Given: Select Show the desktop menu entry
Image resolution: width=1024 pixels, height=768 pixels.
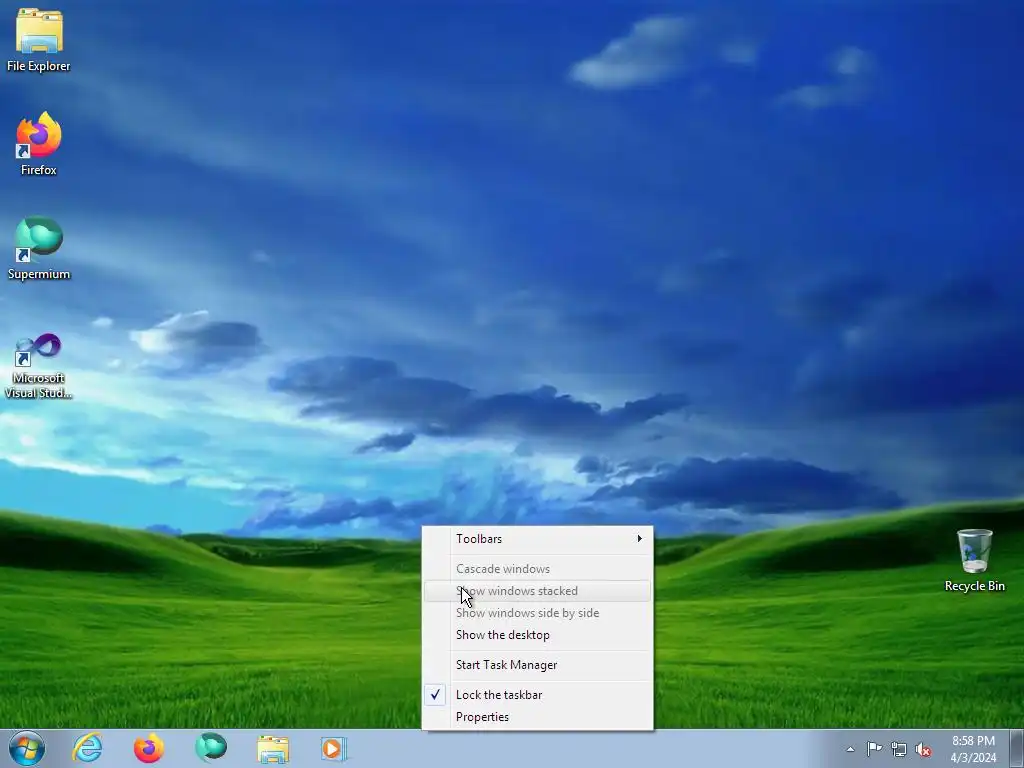Looking at the screenshot, I should pos(537,635).
